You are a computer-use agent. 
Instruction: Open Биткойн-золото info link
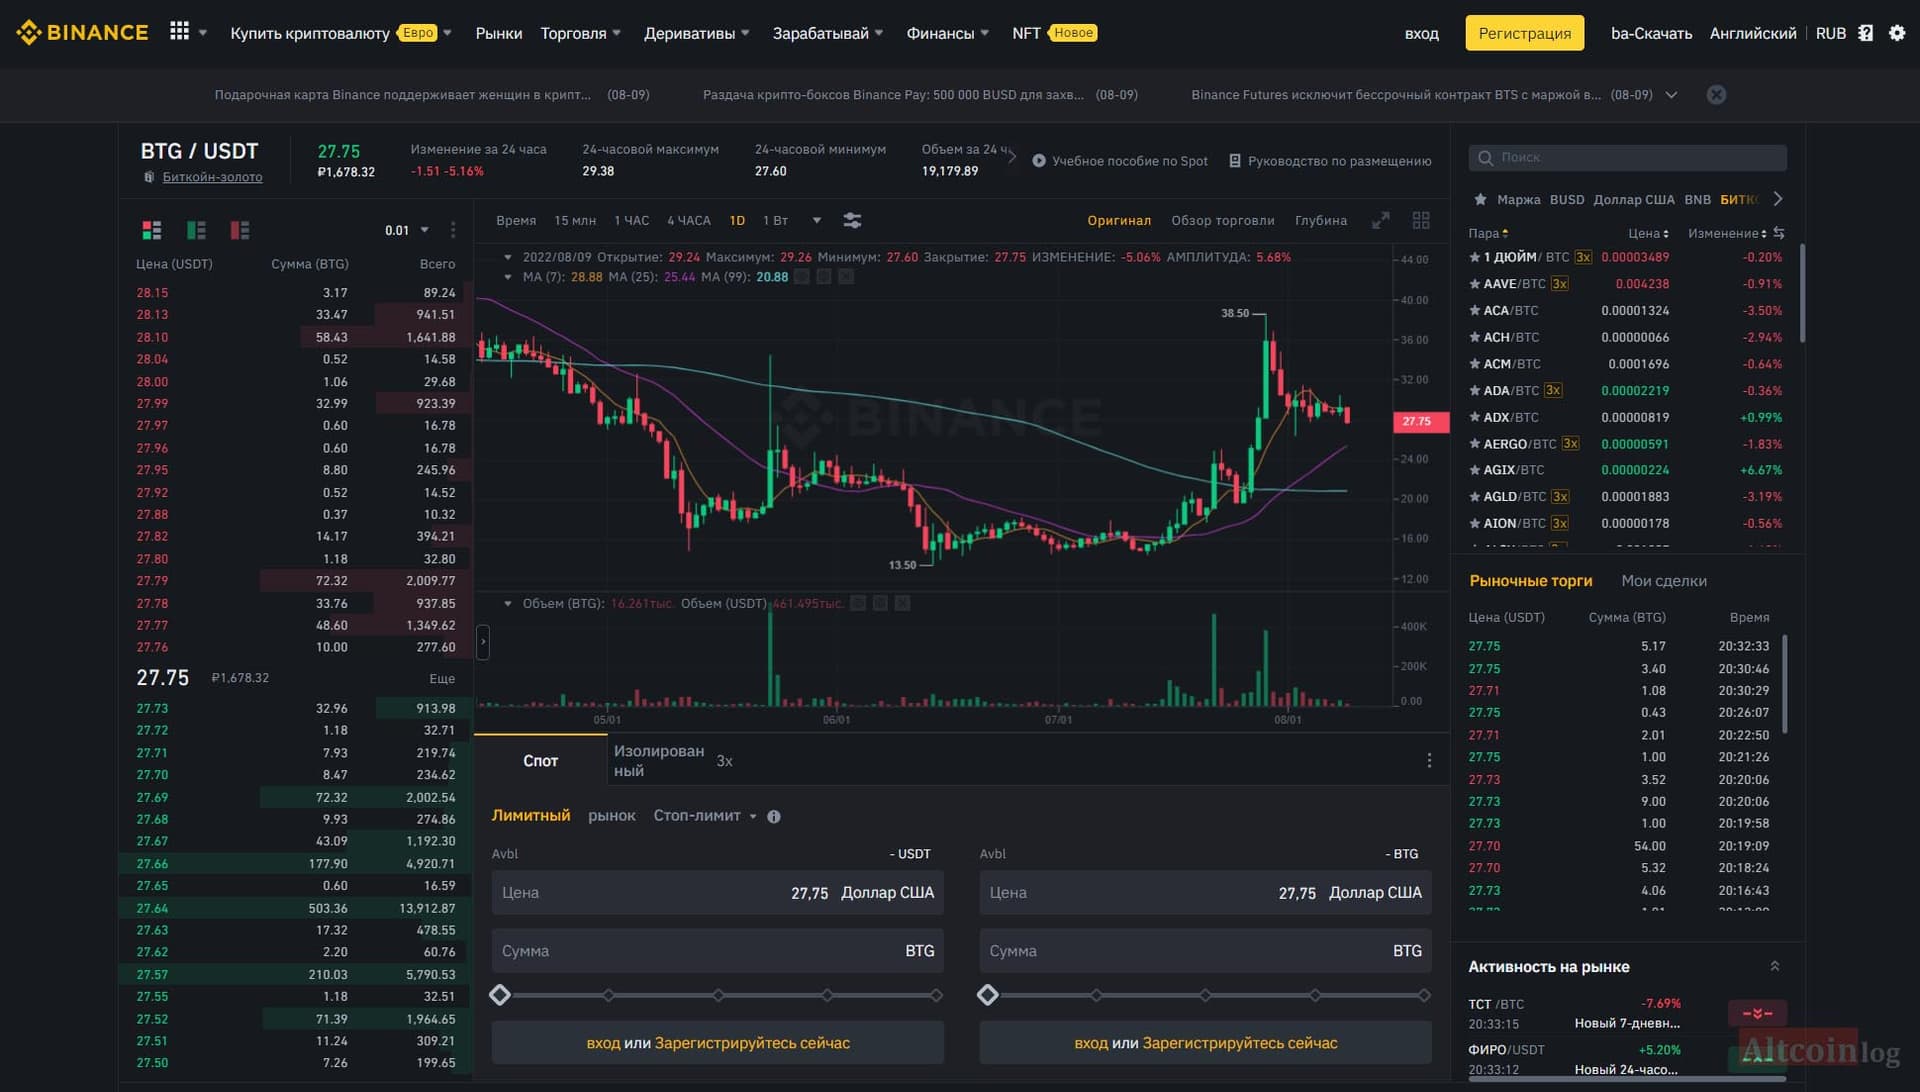click(x=212, y=177)
